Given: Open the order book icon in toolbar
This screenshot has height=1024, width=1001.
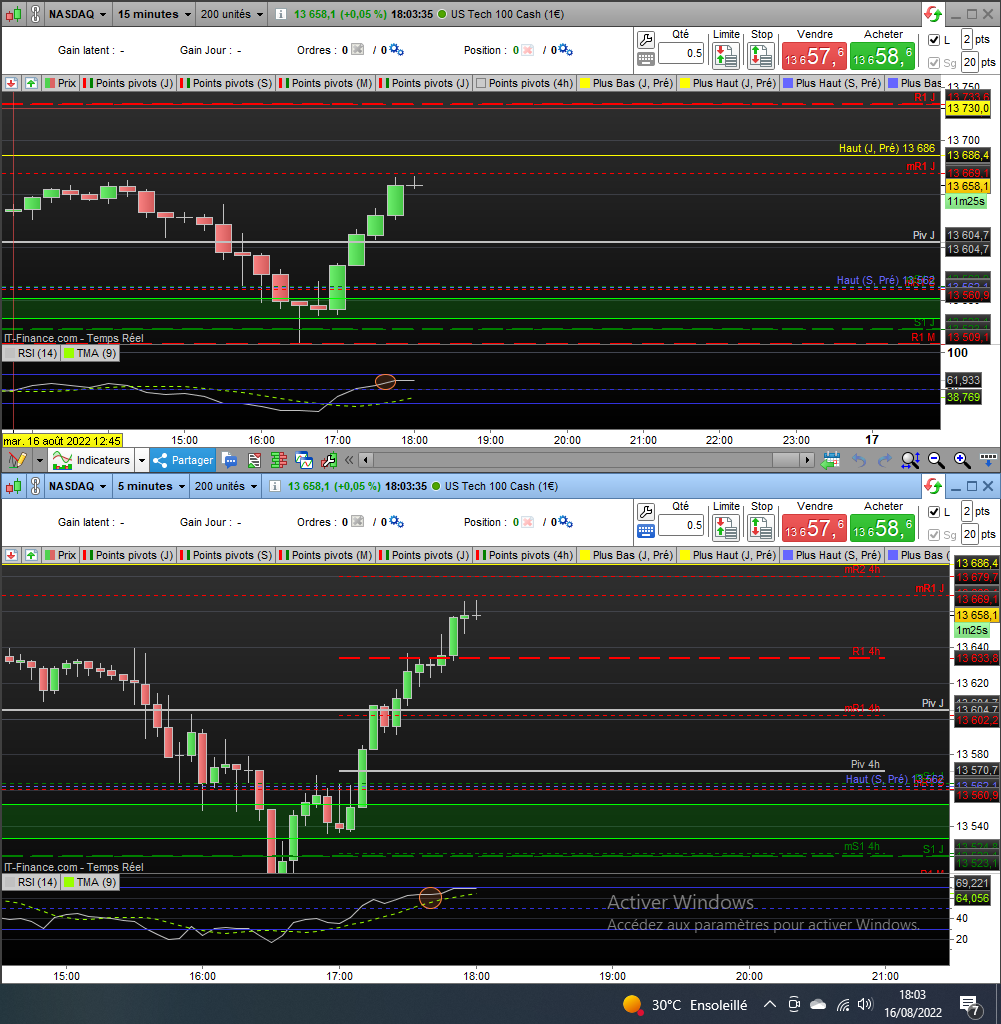Looking at the screenshot, I should tap(279, 460).
